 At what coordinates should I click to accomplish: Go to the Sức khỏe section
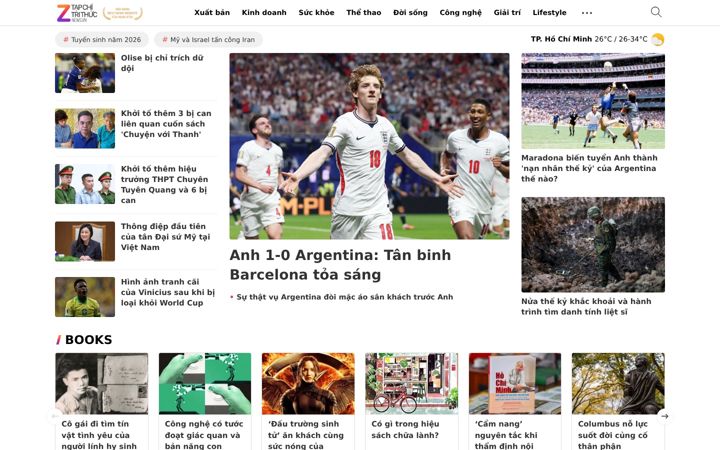point(316,12)
